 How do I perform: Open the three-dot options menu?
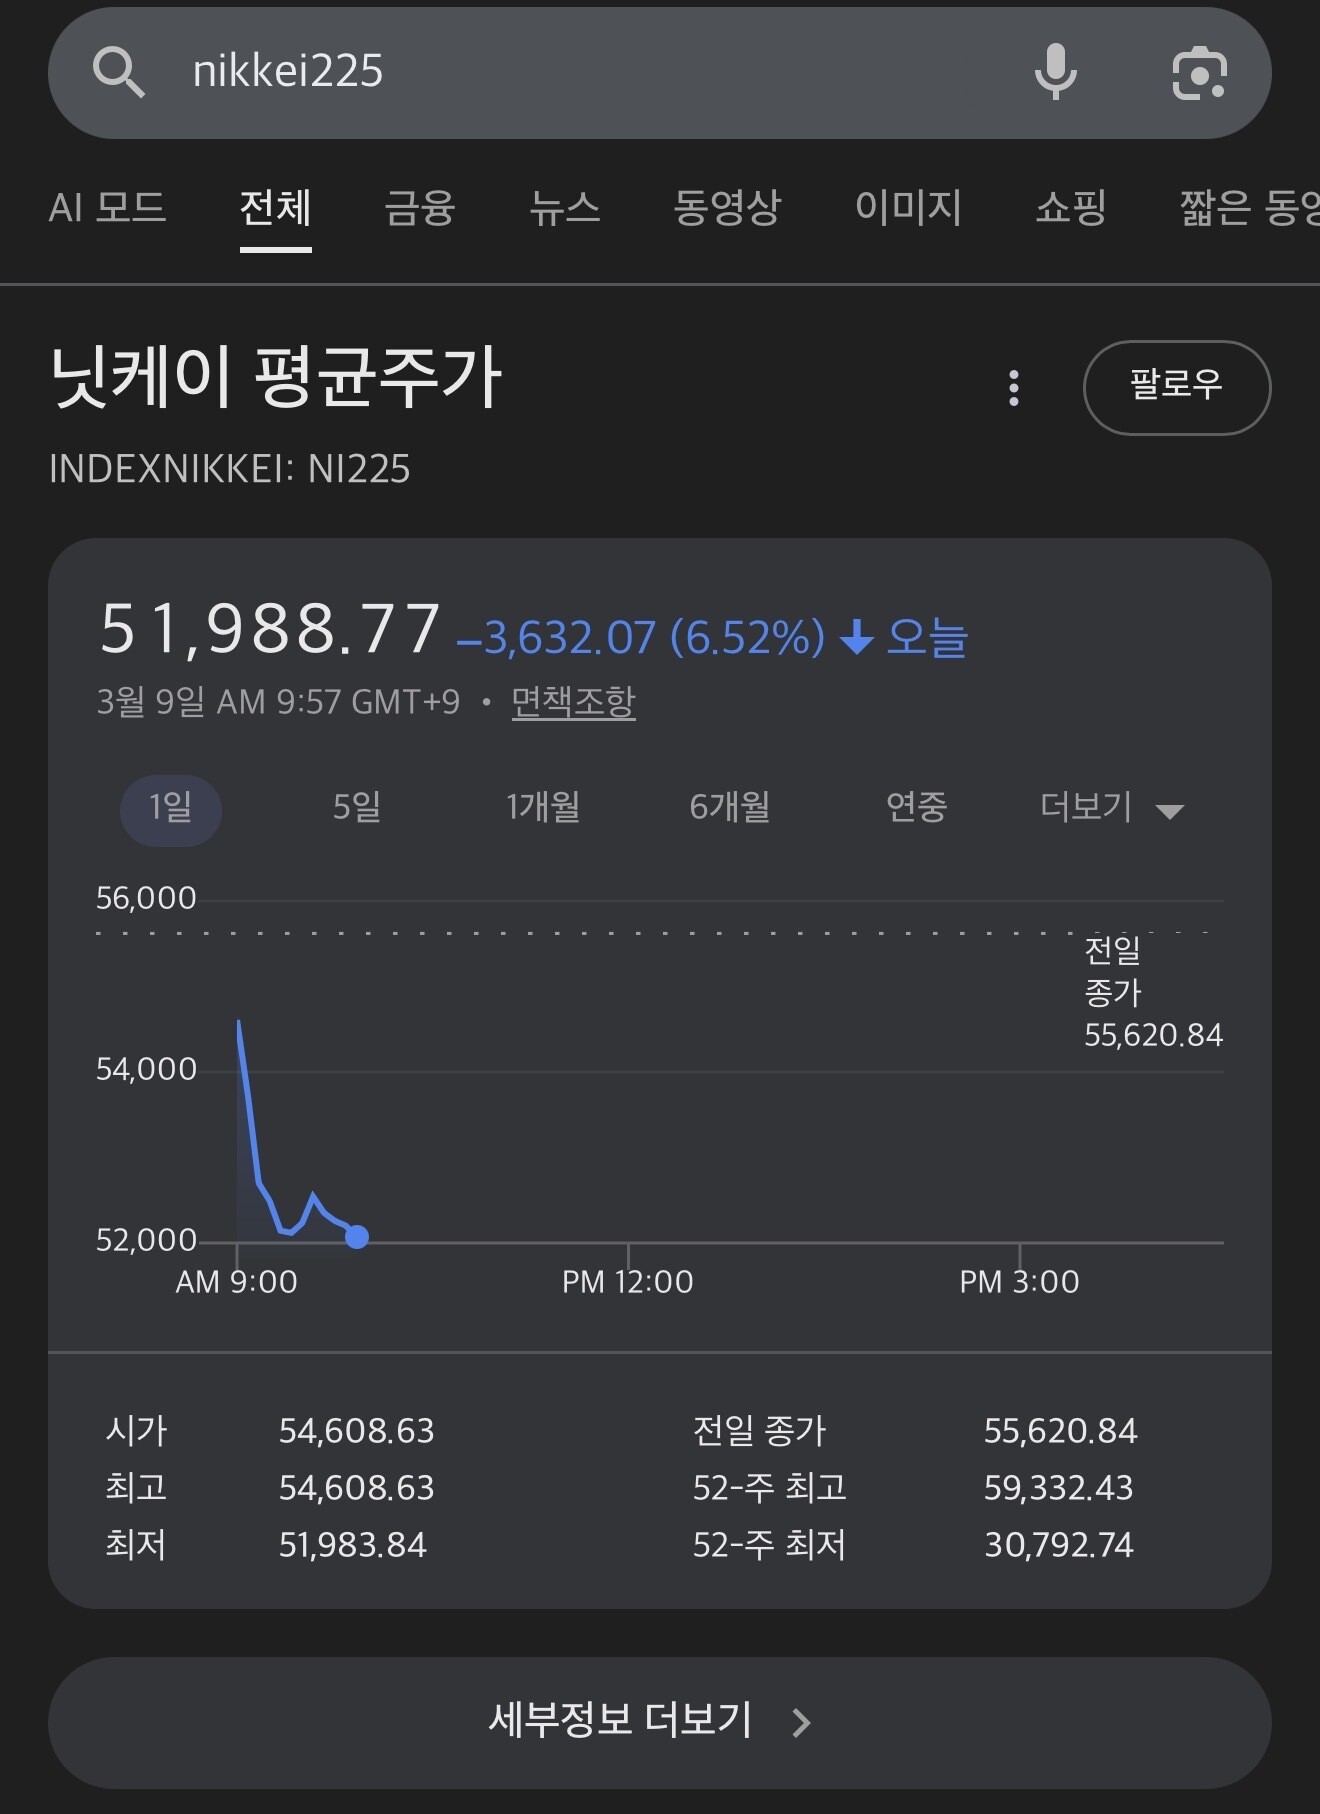click(x=1014, y=388)
